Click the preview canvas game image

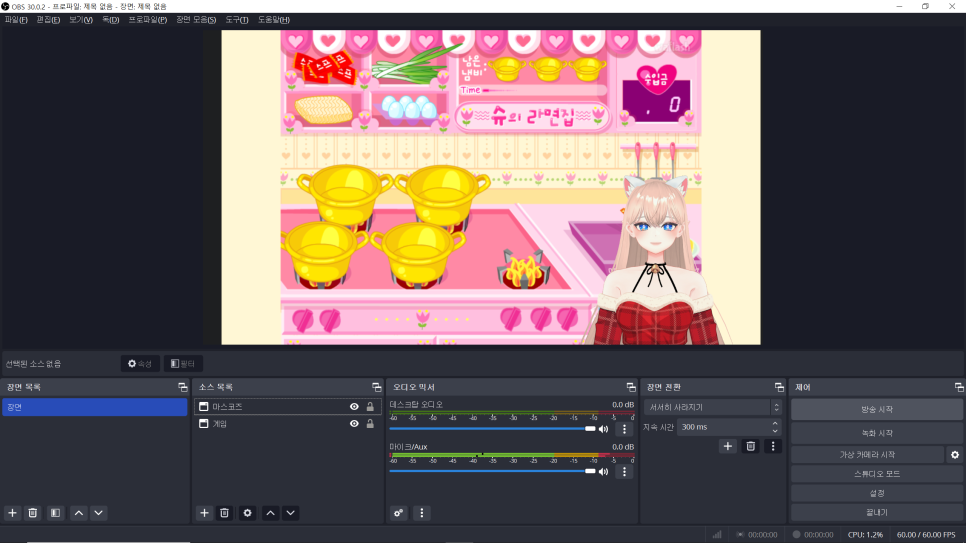tap(491, 187)
